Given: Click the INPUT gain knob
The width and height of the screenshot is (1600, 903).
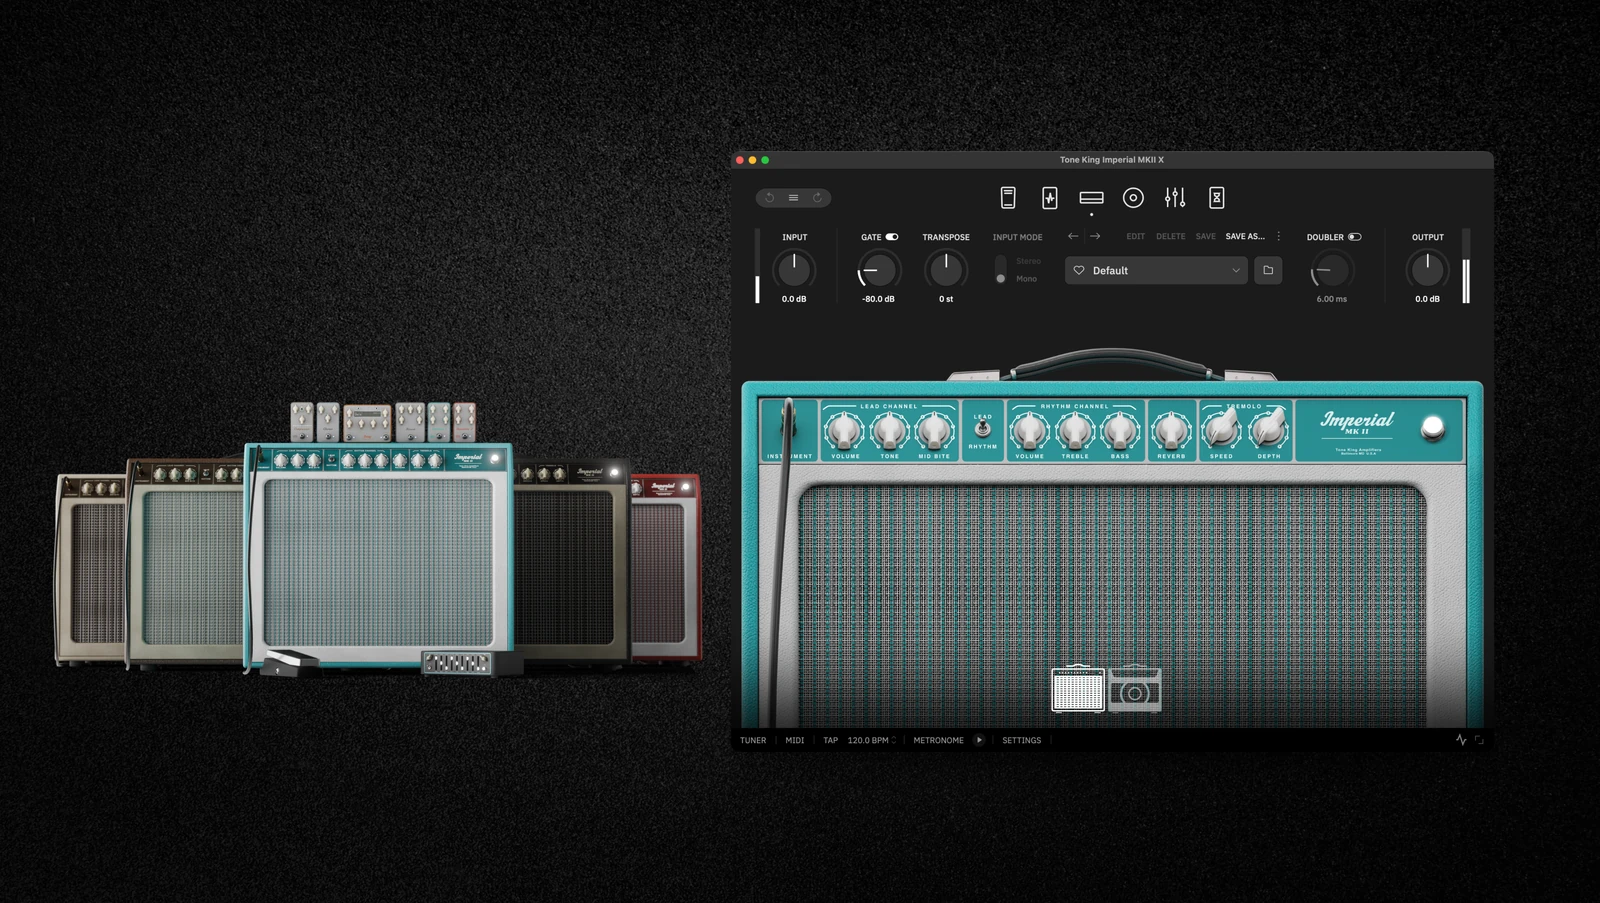Looking at the screenshot, I should coord(794,269).
